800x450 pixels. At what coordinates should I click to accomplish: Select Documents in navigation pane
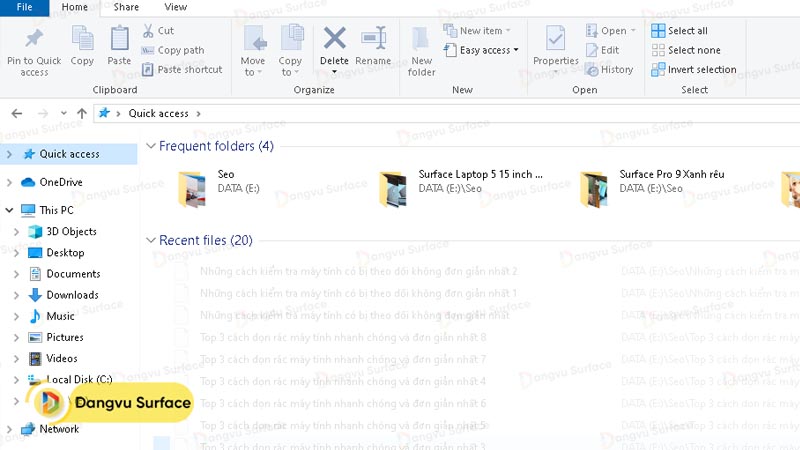point(73,274)
